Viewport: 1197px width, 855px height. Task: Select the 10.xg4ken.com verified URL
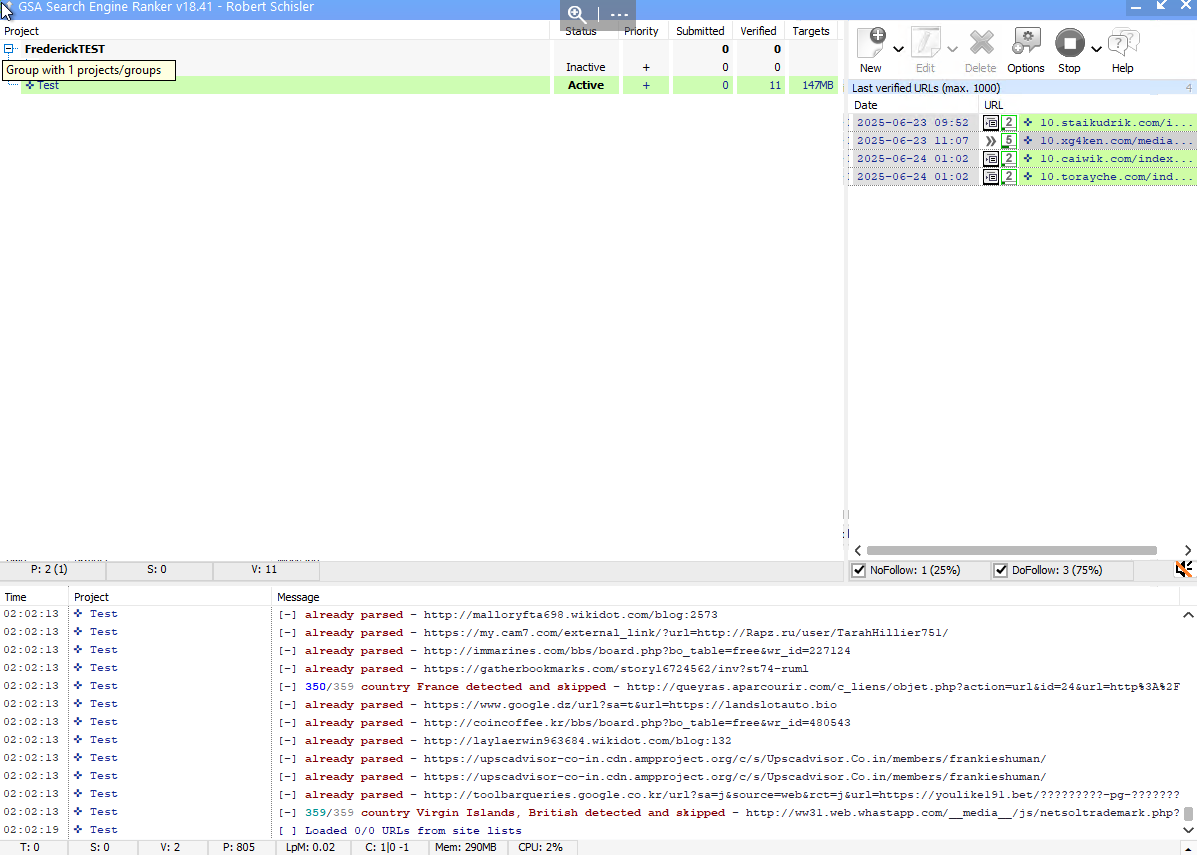tap(1117, 140)
